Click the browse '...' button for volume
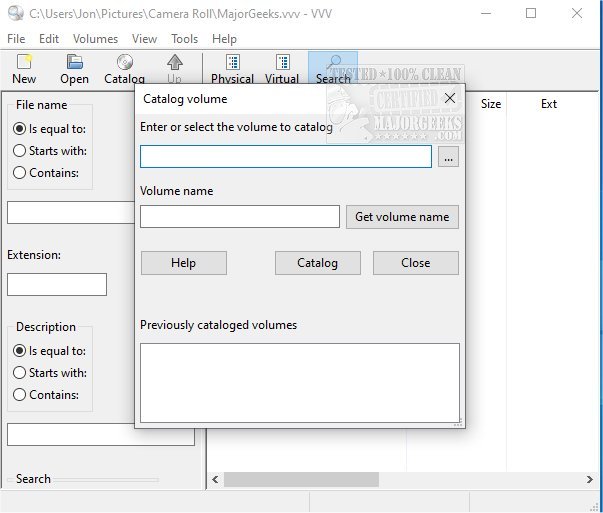This screenshot has height=513, width=603. 448,157
